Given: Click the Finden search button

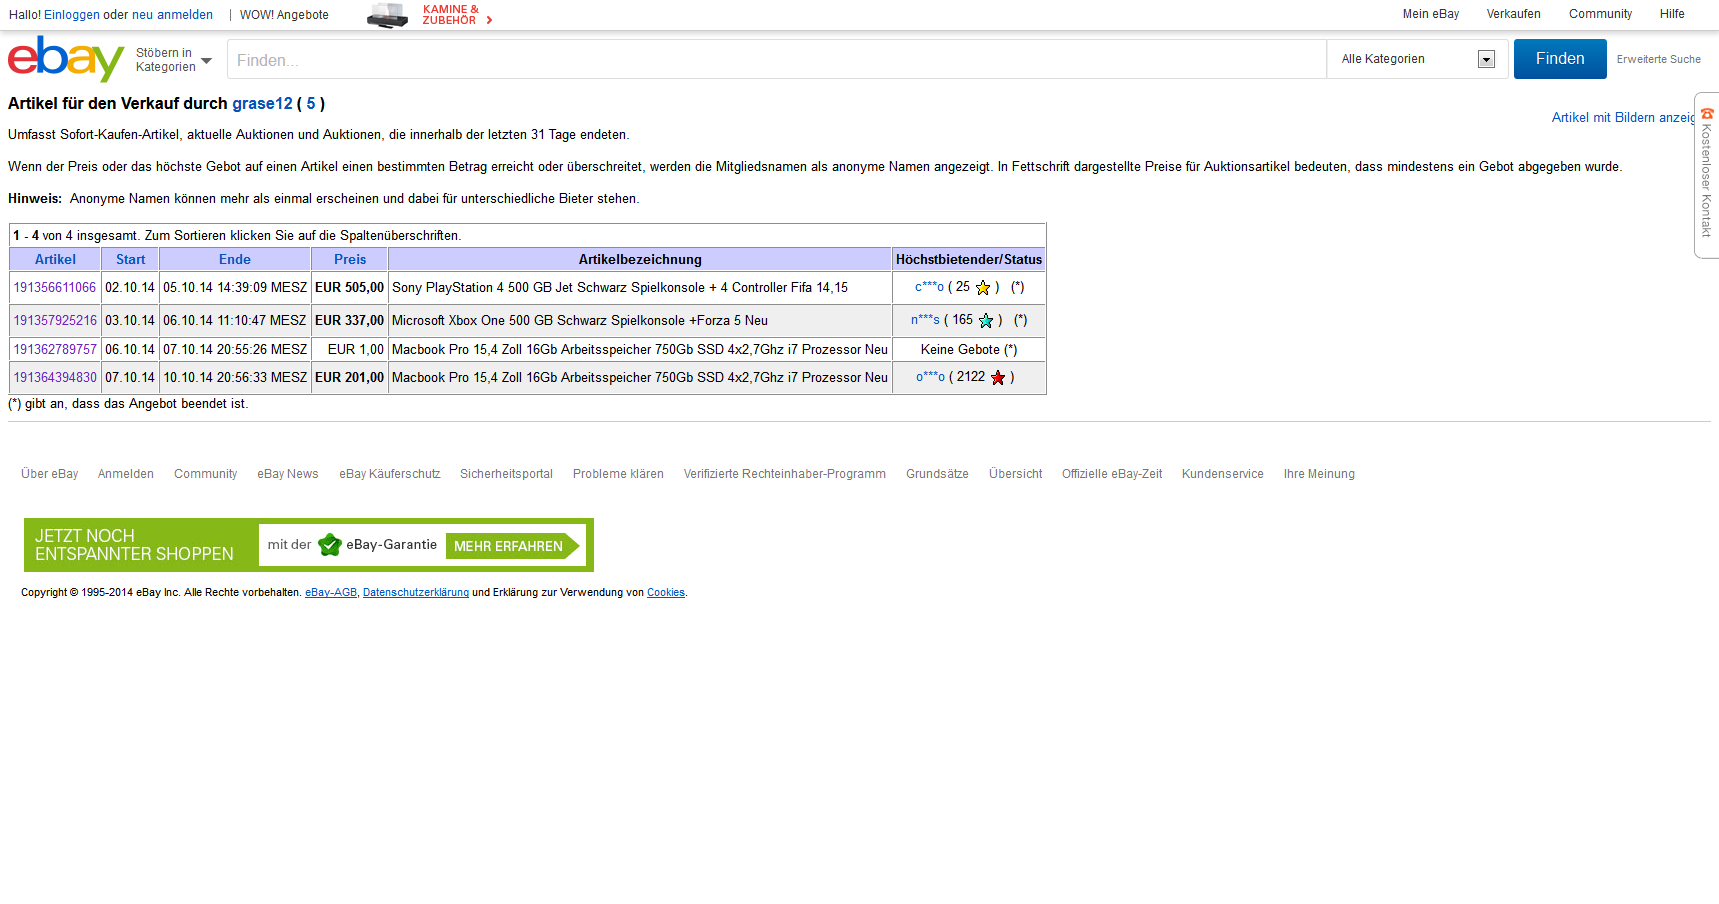Looking at the screenshot, I should coord(1560,59).
